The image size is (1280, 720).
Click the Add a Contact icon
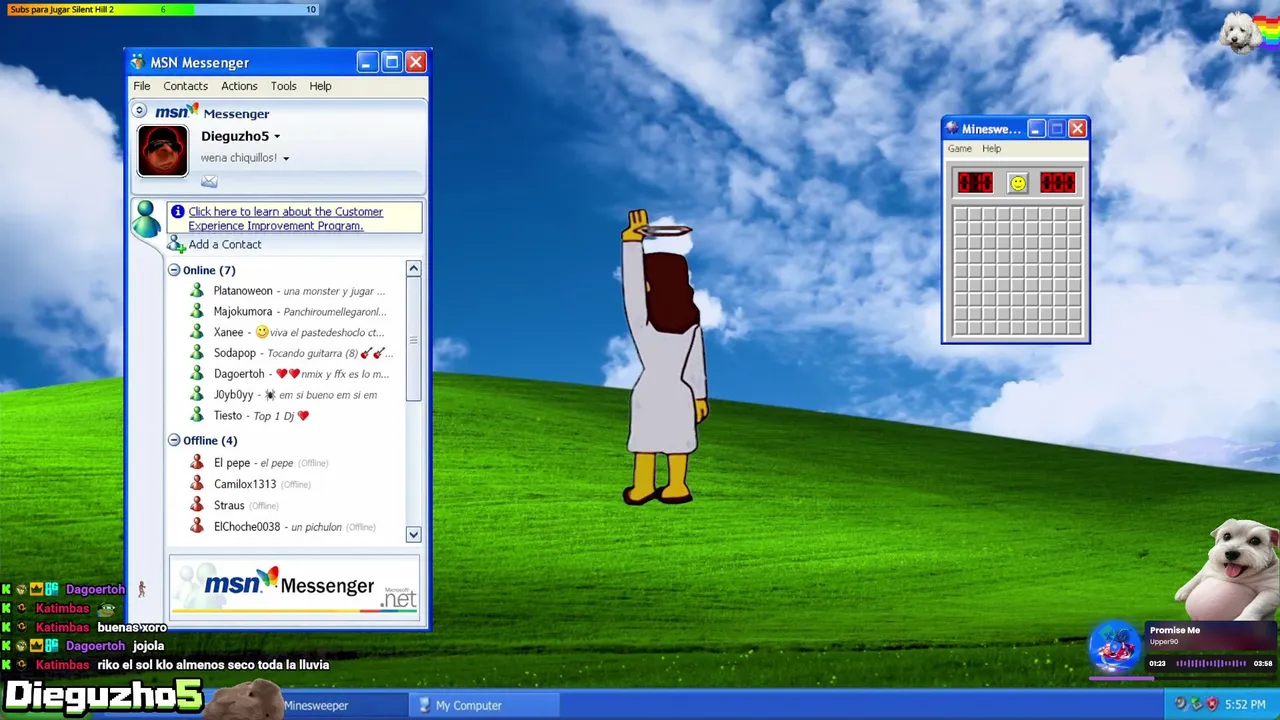click(176, 245)
